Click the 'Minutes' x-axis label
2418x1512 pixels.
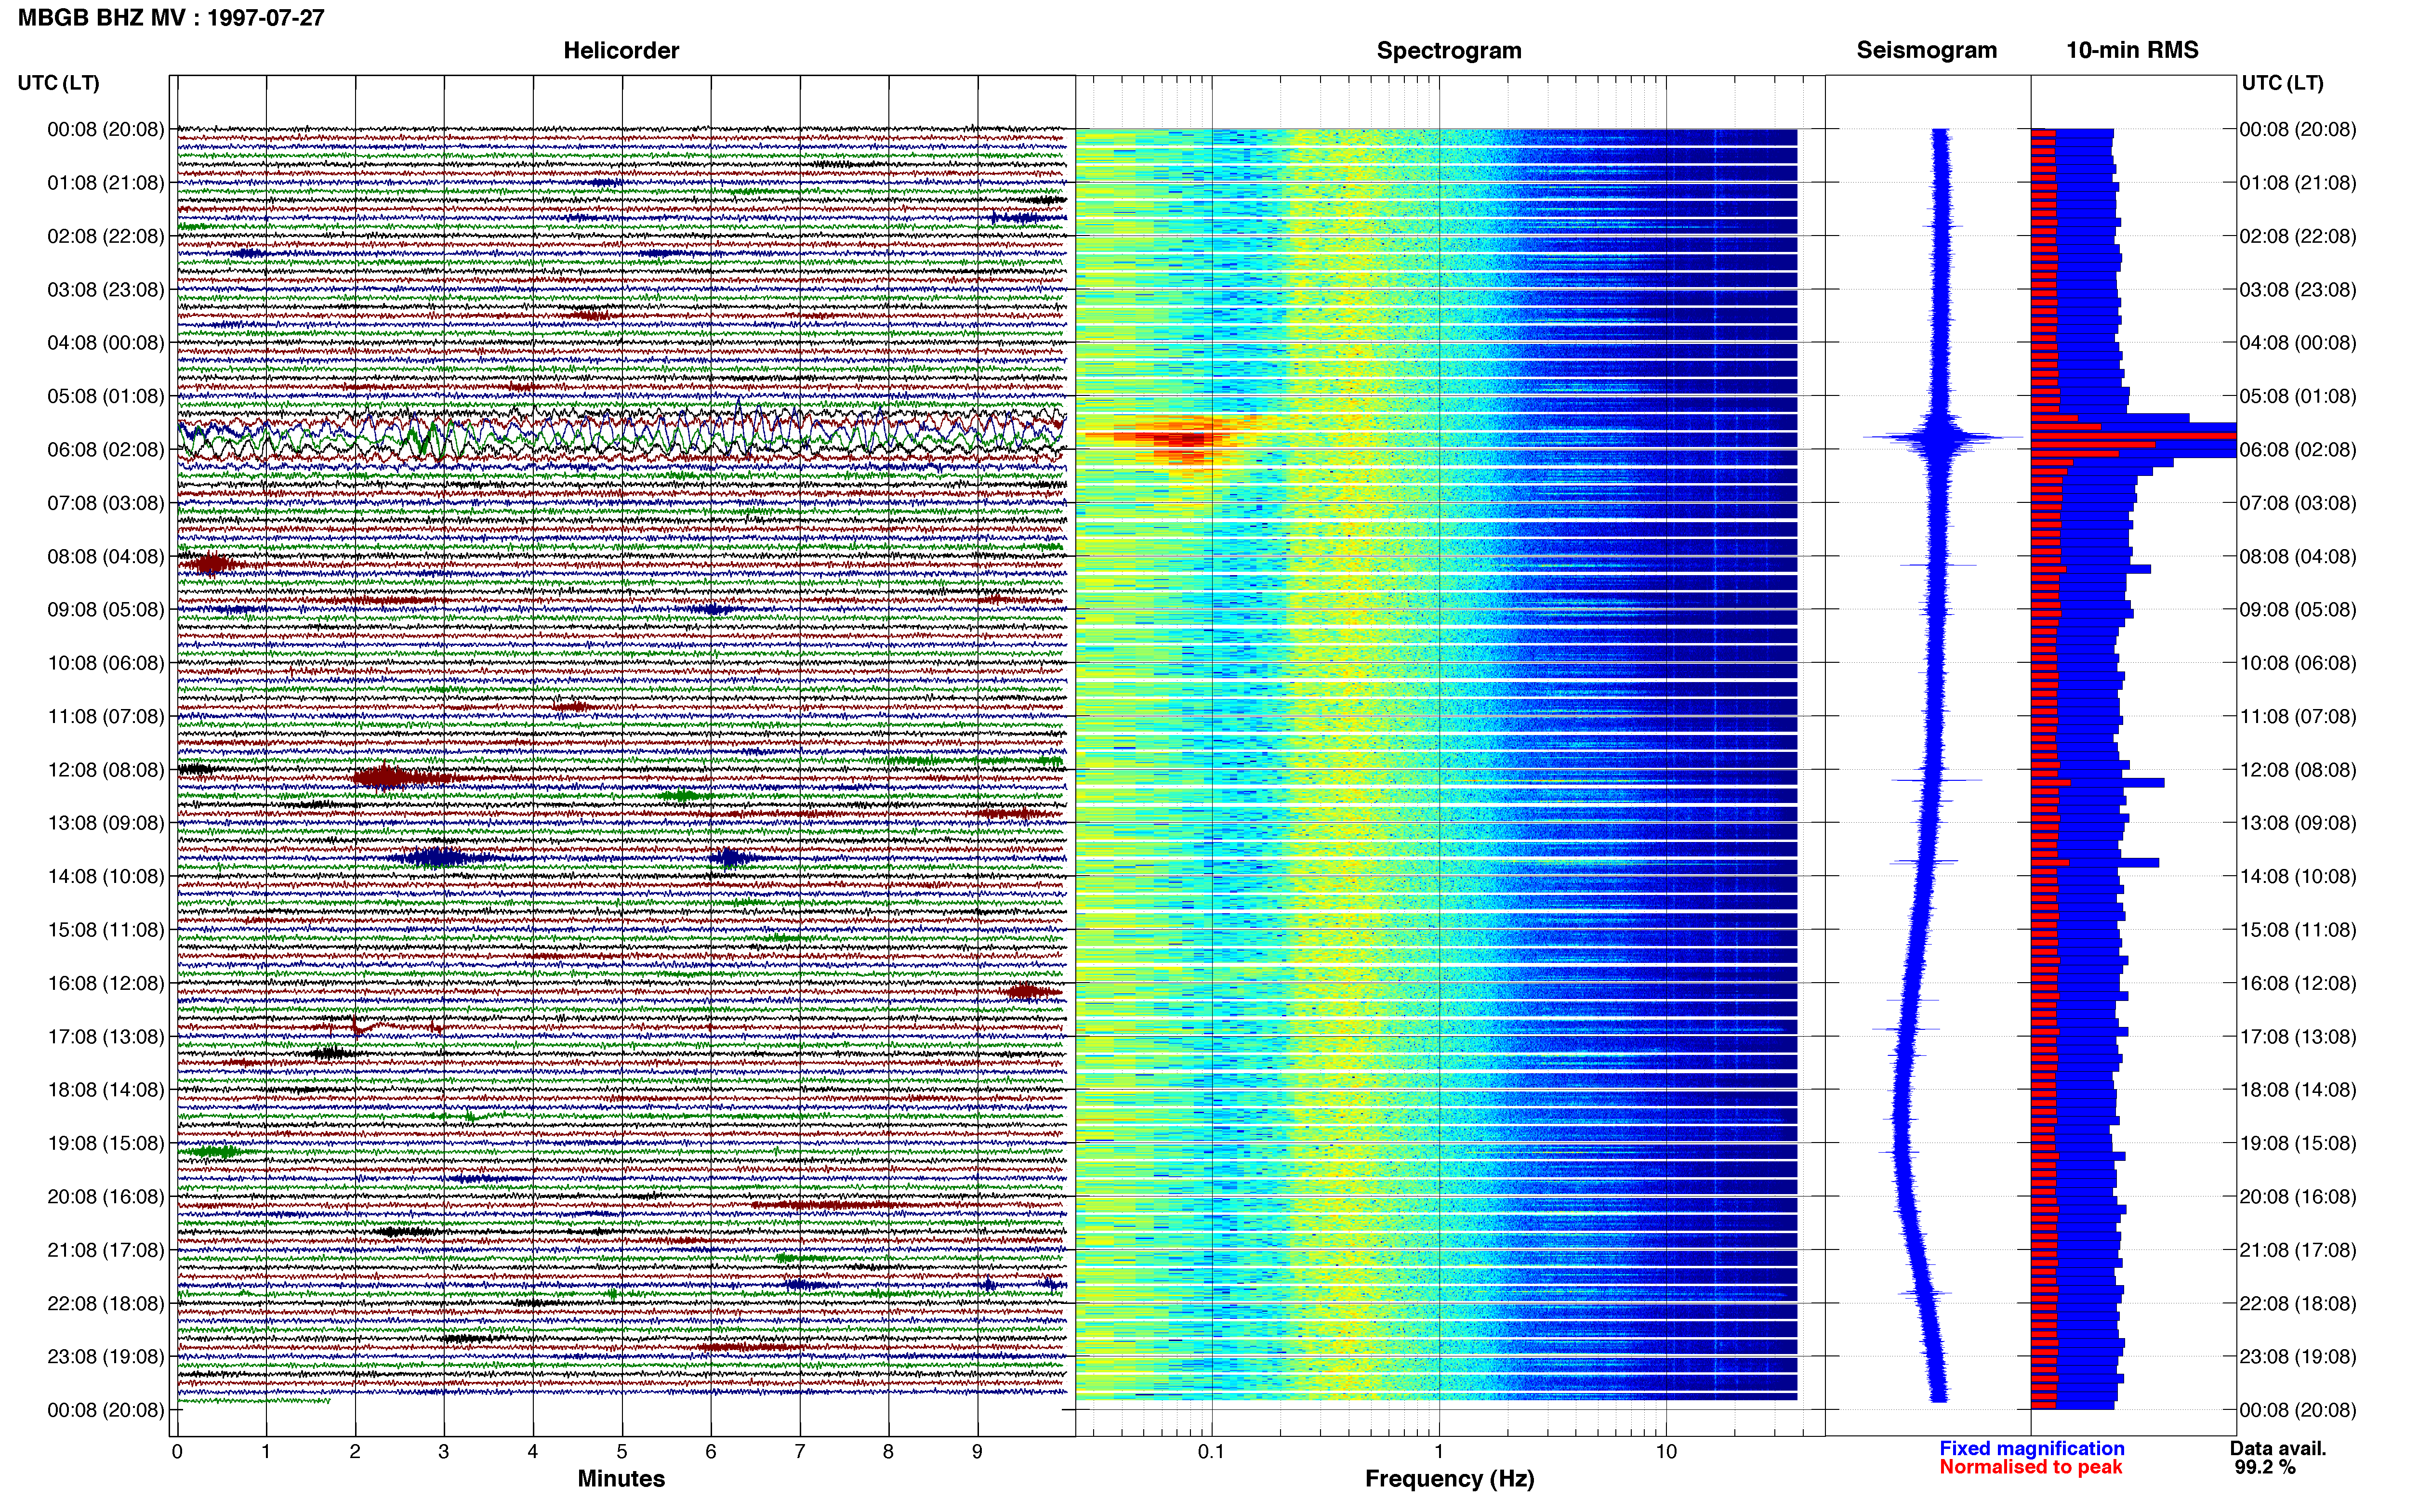click(621, 1478)
